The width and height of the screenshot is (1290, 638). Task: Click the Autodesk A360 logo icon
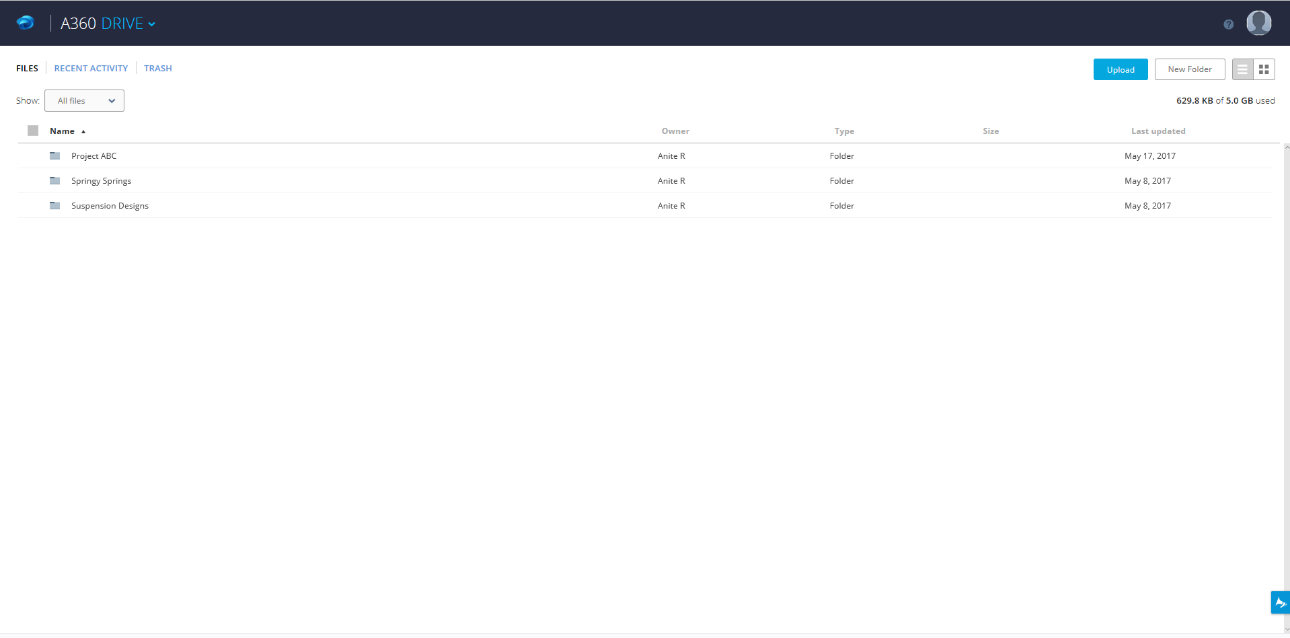click(26, 23)
